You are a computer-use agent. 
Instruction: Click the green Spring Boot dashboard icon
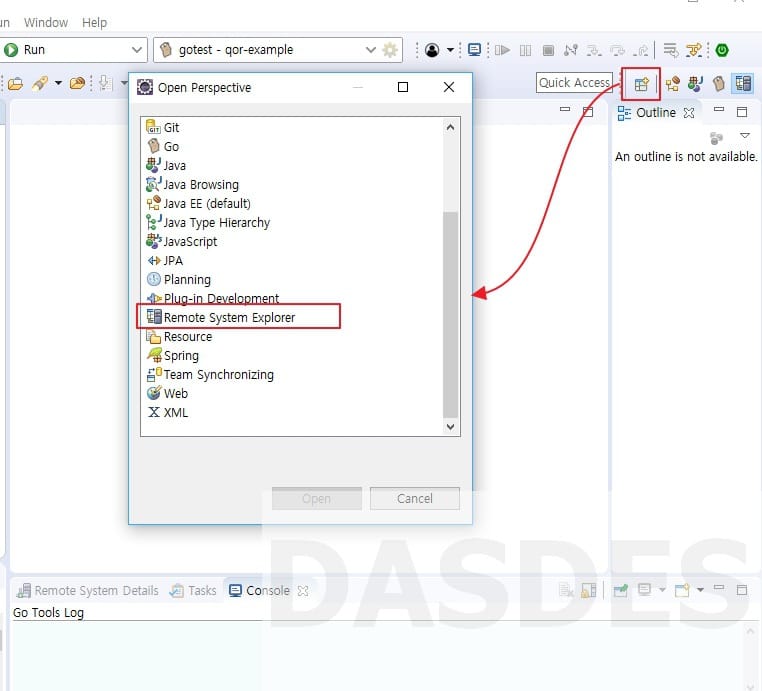[x=722, y=50]
